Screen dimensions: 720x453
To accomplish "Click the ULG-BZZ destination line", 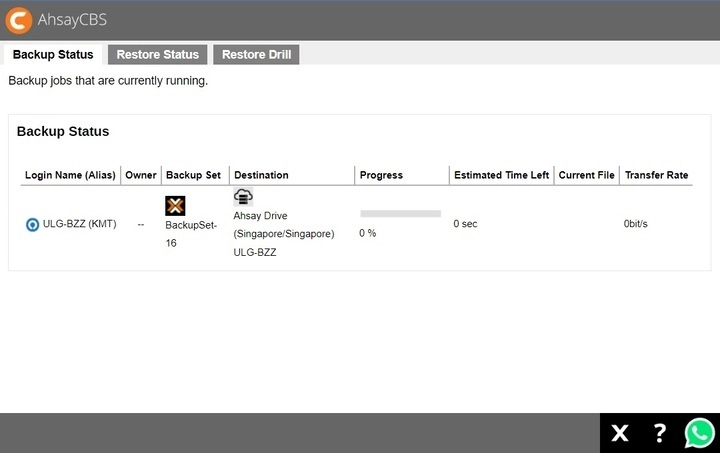I will pyautogui.click(x=255, y=252).
